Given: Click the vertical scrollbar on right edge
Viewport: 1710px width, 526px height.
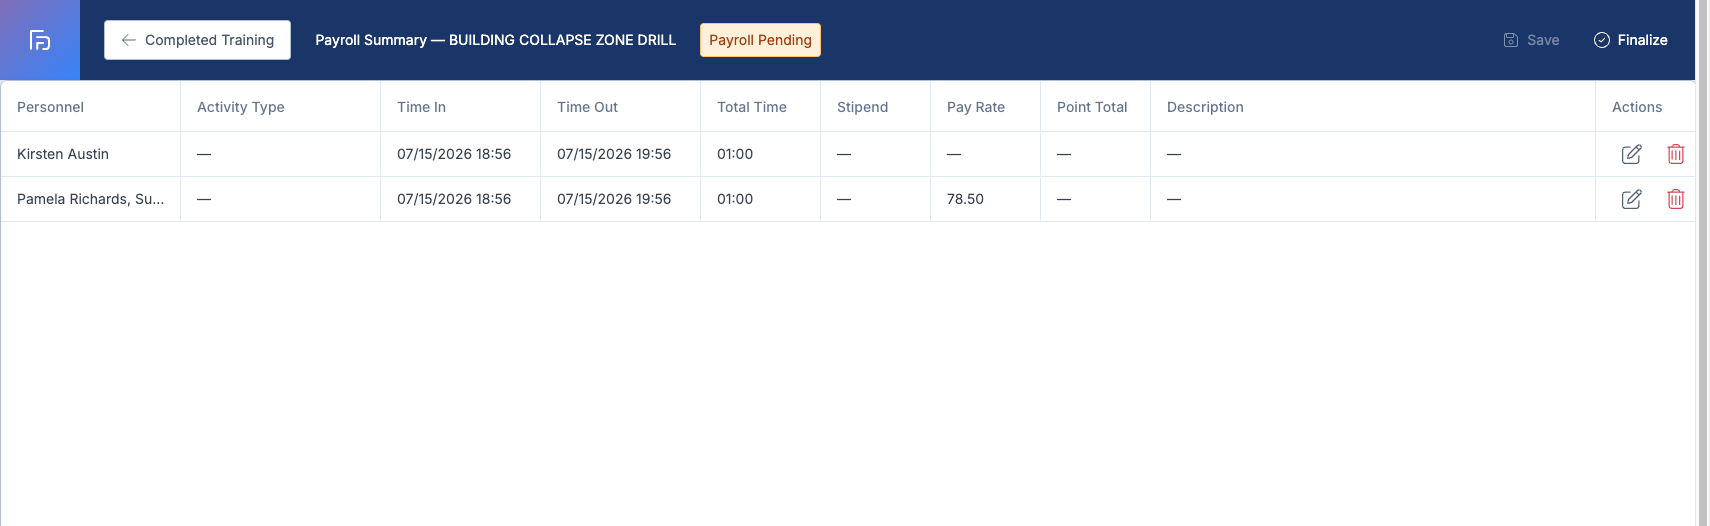Looking at the screenshot, I should pyautogui.click(x=1702, y=263).
